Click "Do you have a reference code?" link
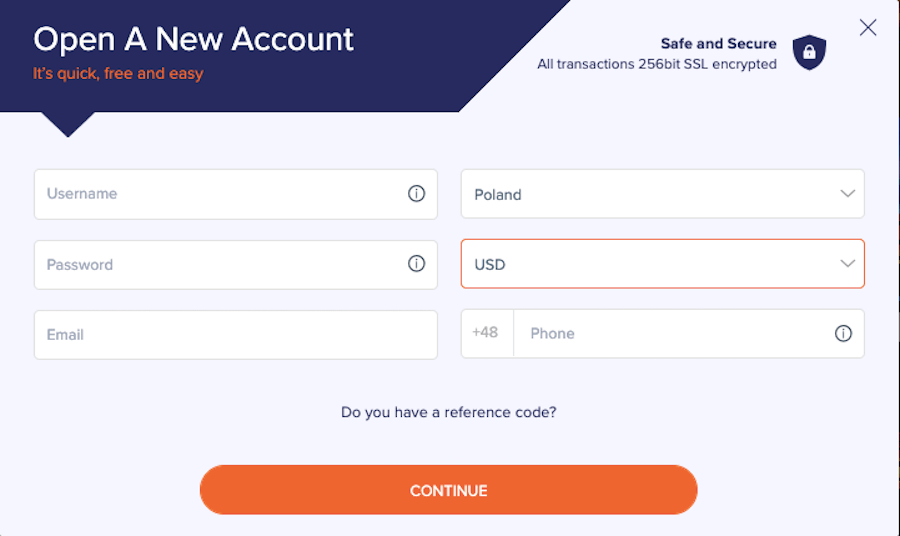 pyautogui.click(x=449, y=412)
